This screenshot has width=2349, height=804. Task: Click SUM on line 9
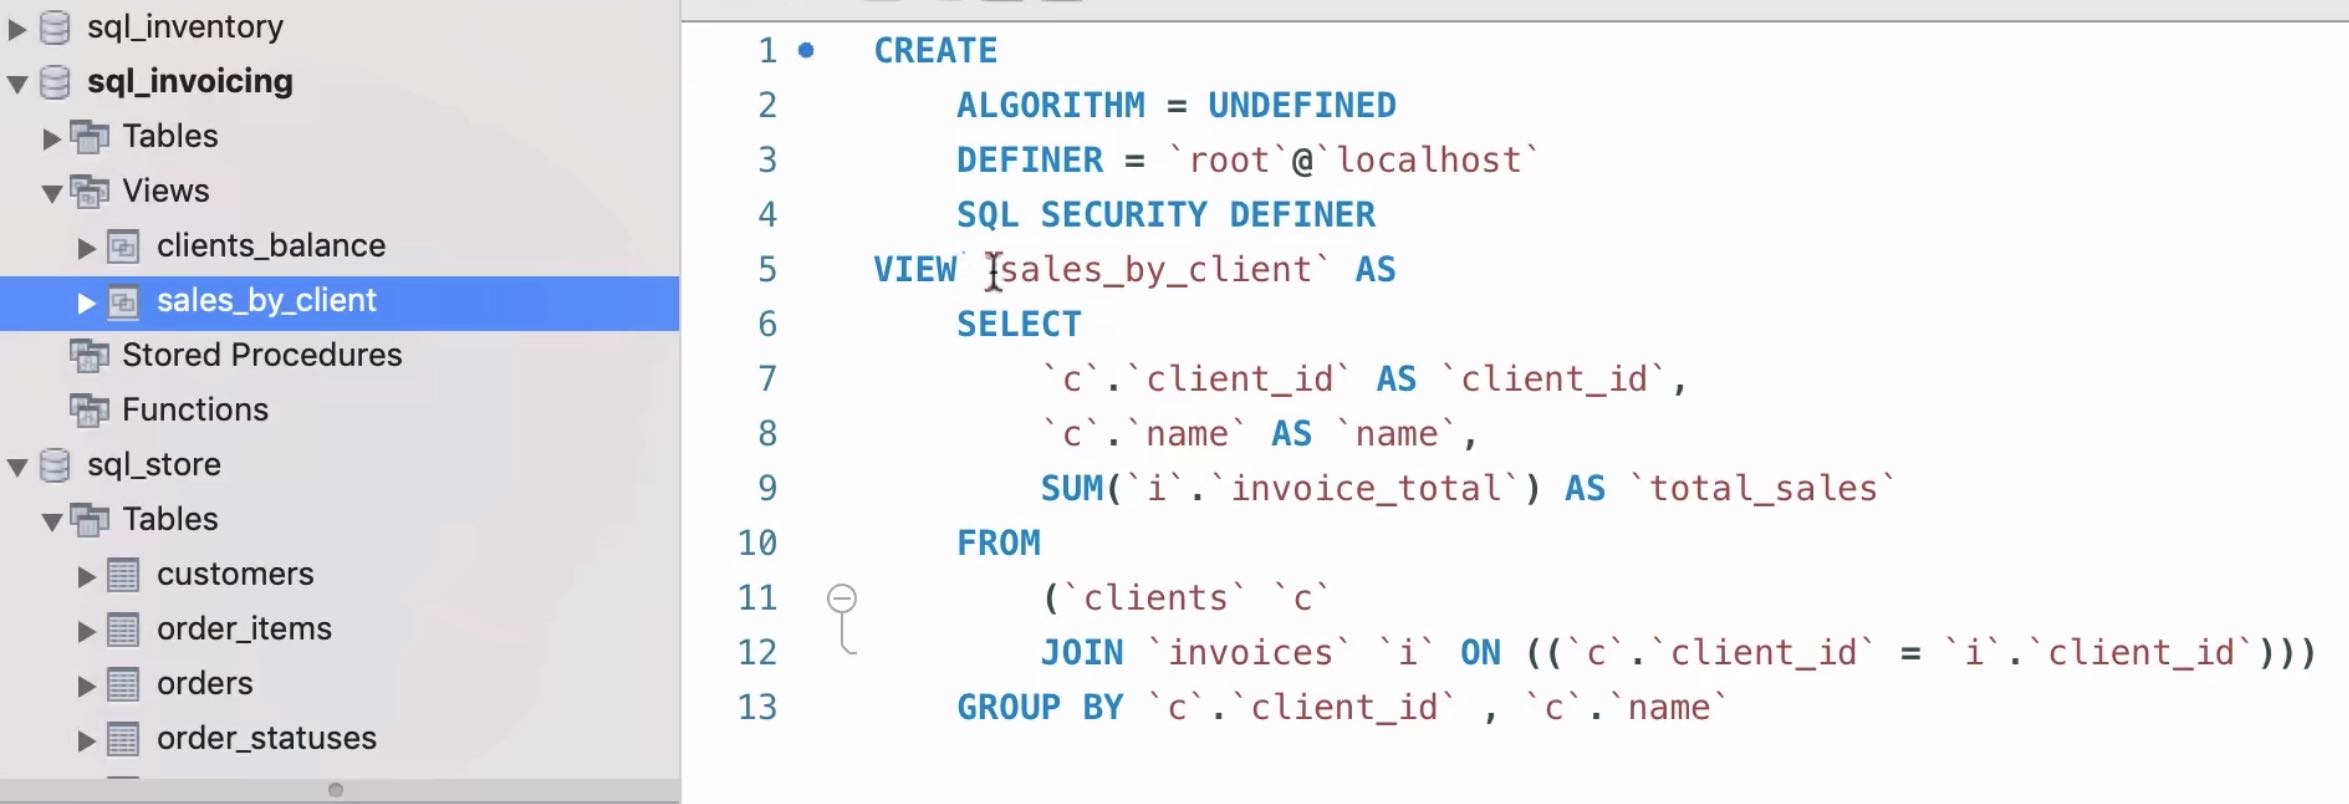1071,489
